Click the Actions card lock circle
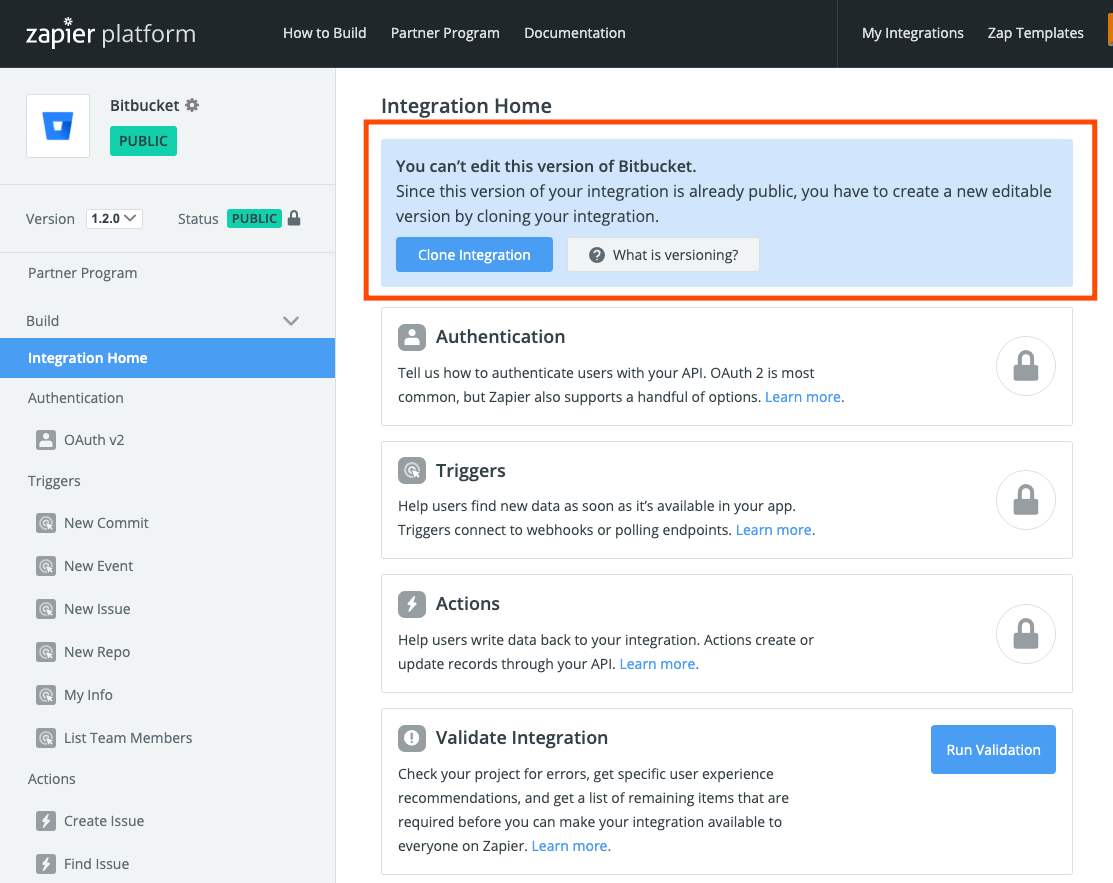 1026,634
